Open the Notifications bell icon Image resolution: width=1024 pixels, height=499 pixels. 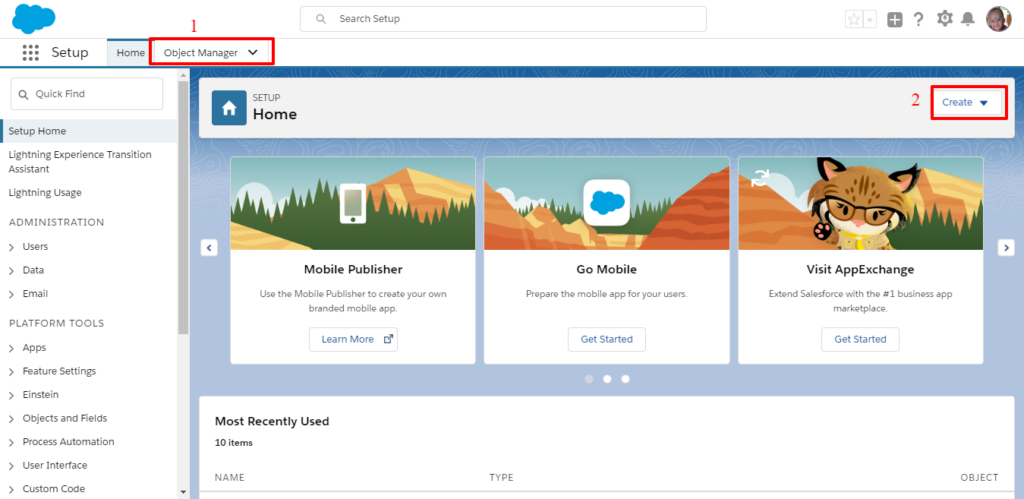[968, 19]
